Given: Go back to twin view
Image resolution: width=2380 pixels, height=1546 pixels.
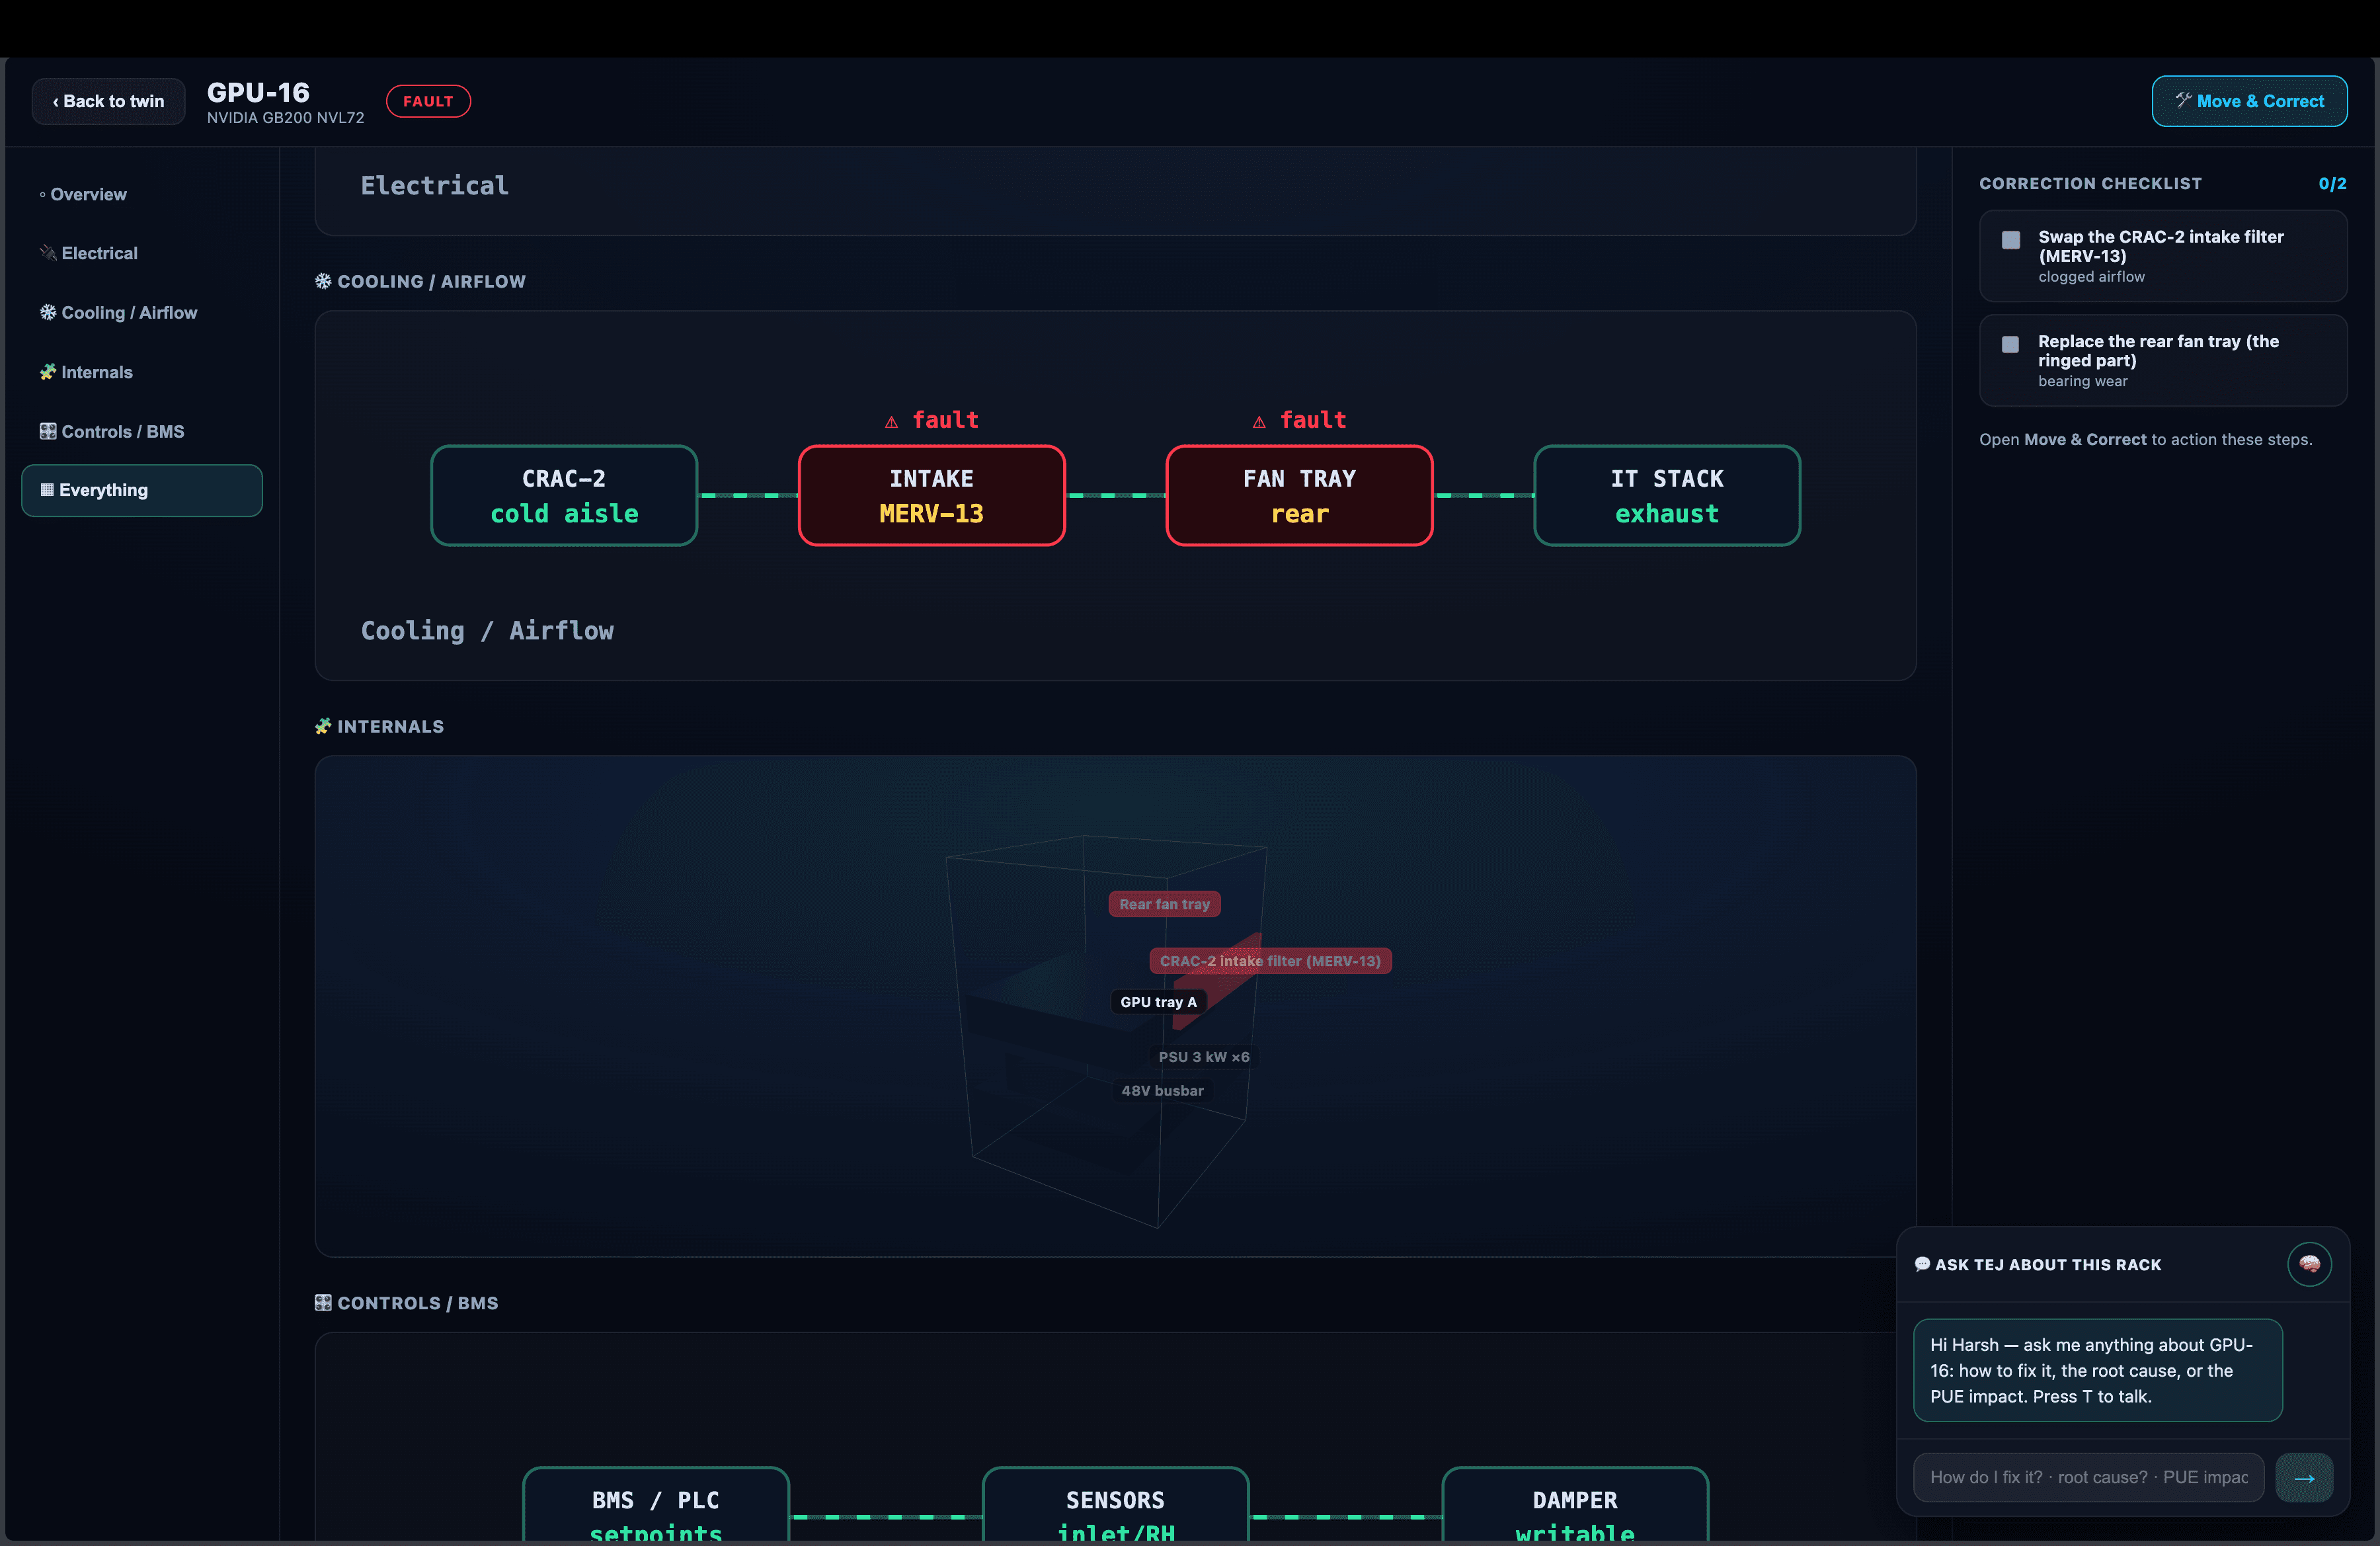Looking at the screenshot, I should tap(108, 101).
